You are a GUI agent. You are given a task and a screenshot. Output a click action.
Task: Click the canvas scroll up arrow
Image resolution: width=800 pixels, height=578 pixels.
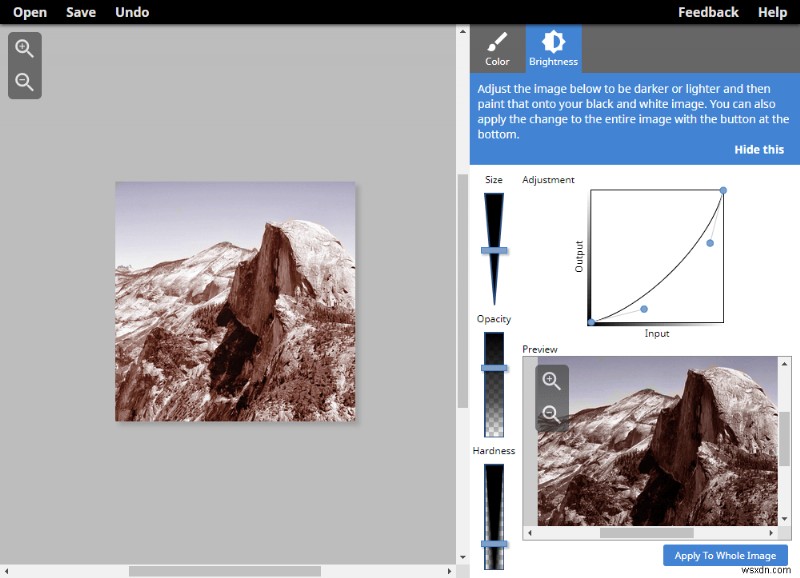click(x=462, y=32)
